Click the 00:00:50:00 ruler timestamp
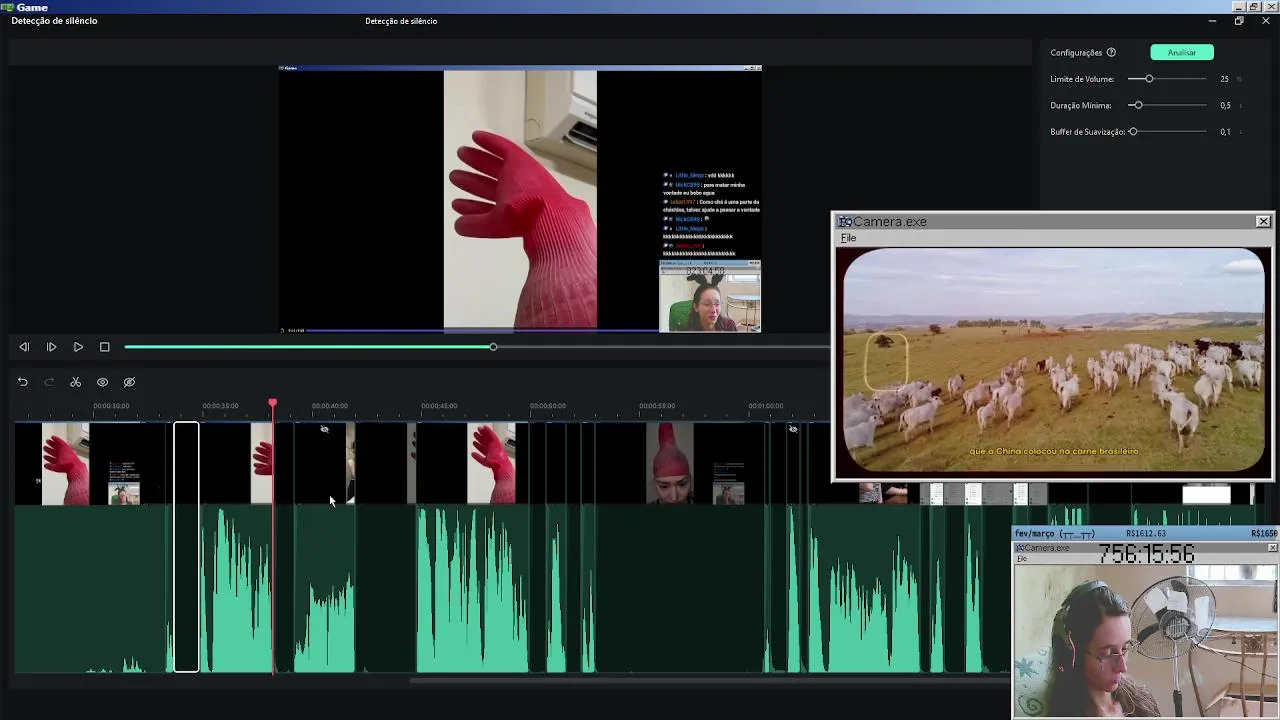 click(x=548, y=406)
